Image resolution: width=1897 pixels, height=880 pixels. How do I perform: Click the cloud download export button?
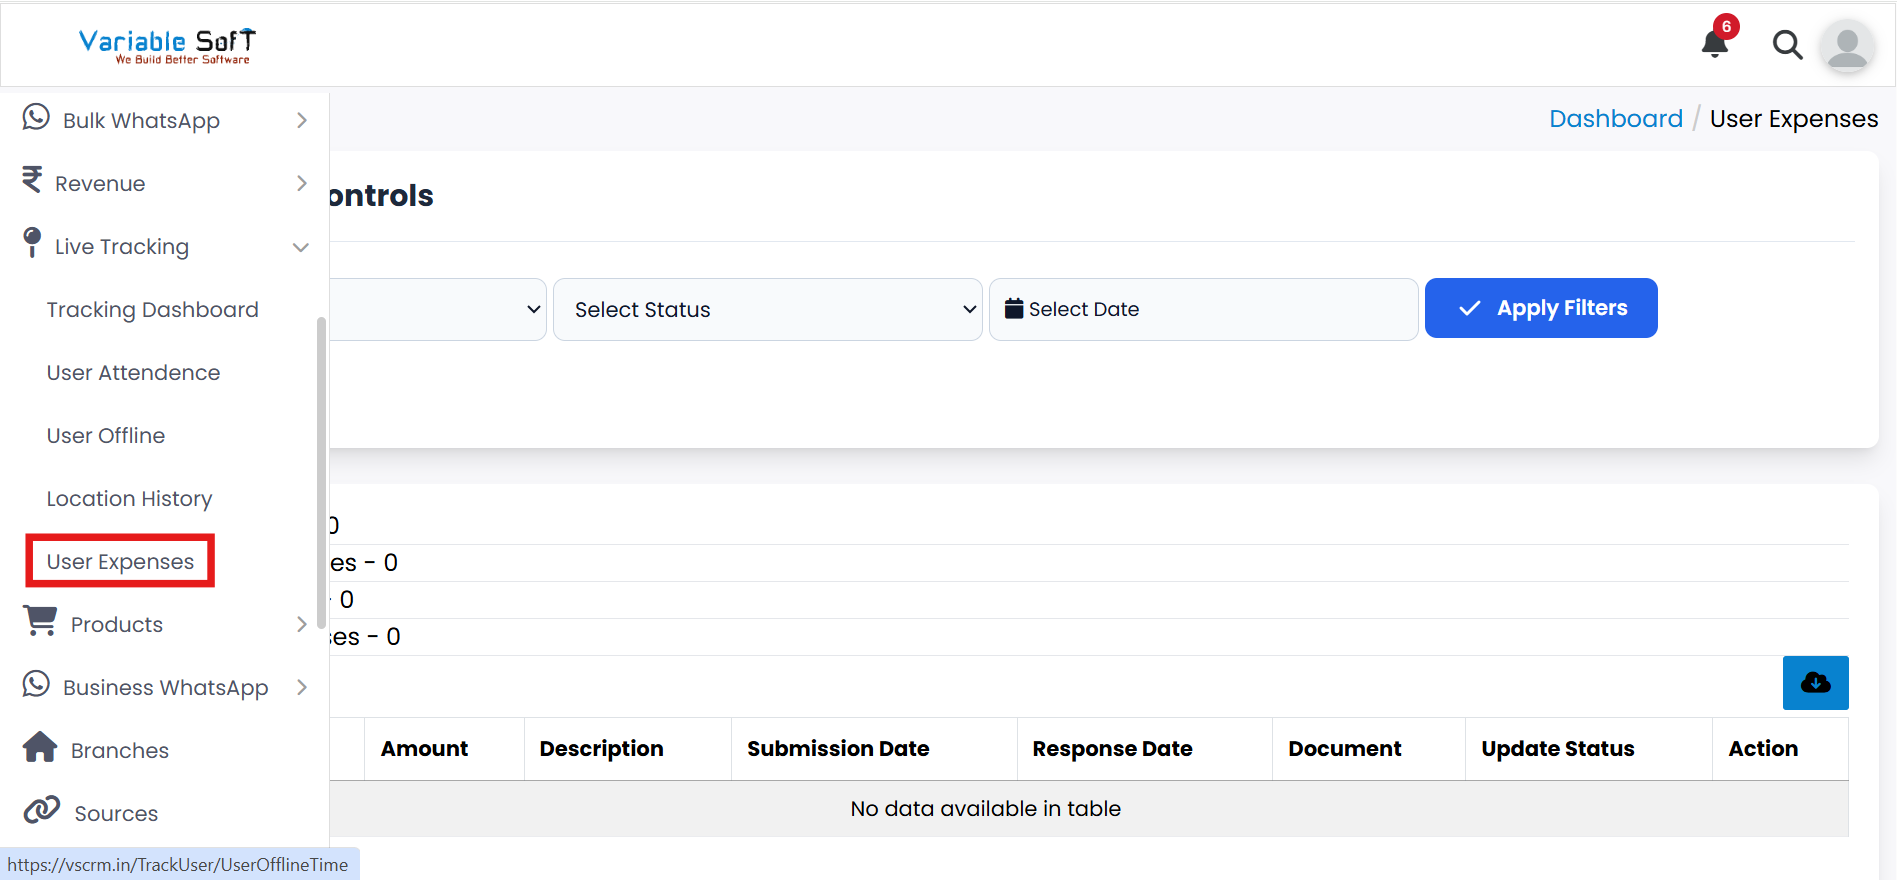pos(1815,683)
